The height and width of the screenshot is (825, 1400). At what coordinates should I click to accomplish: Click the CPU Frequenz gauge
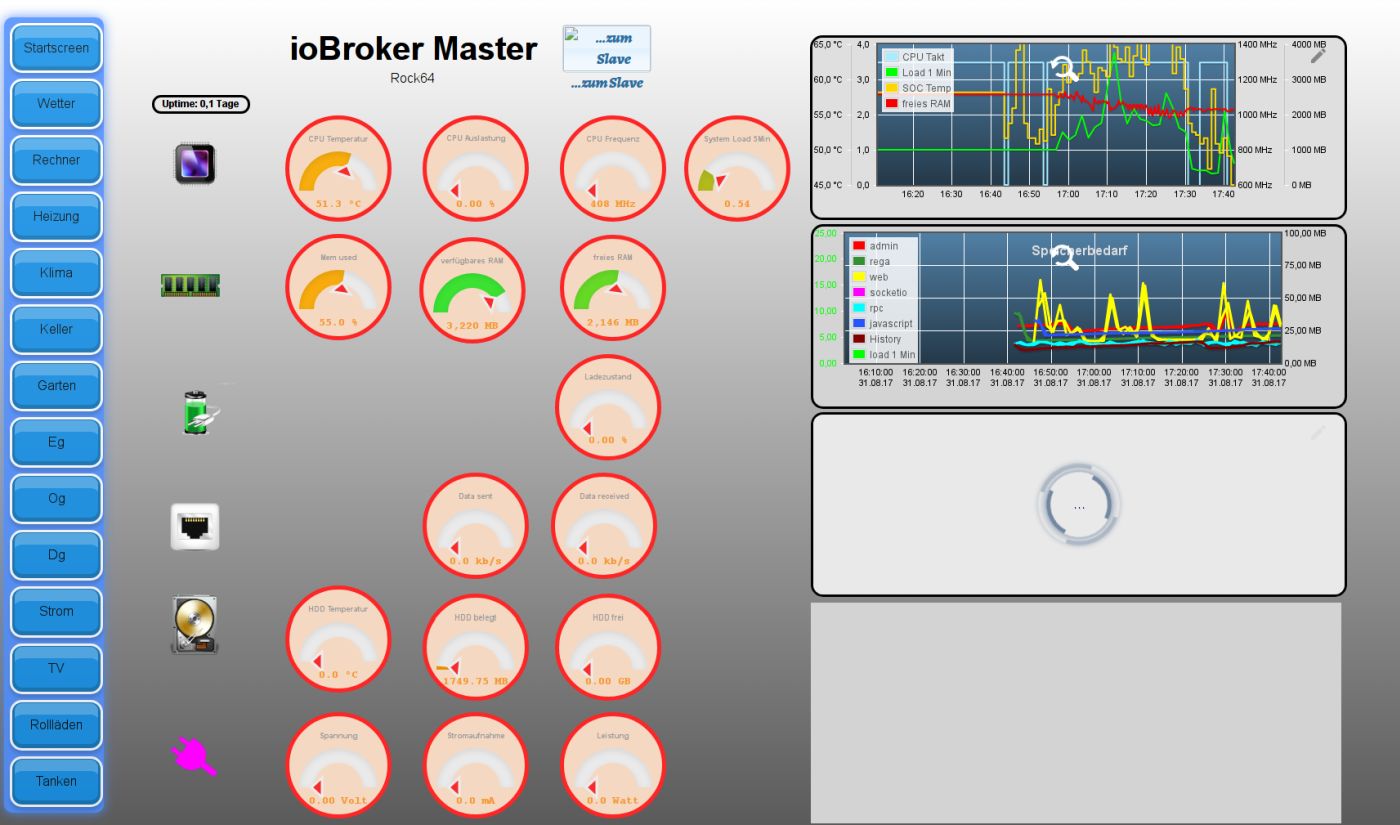(x=612, y=169)
